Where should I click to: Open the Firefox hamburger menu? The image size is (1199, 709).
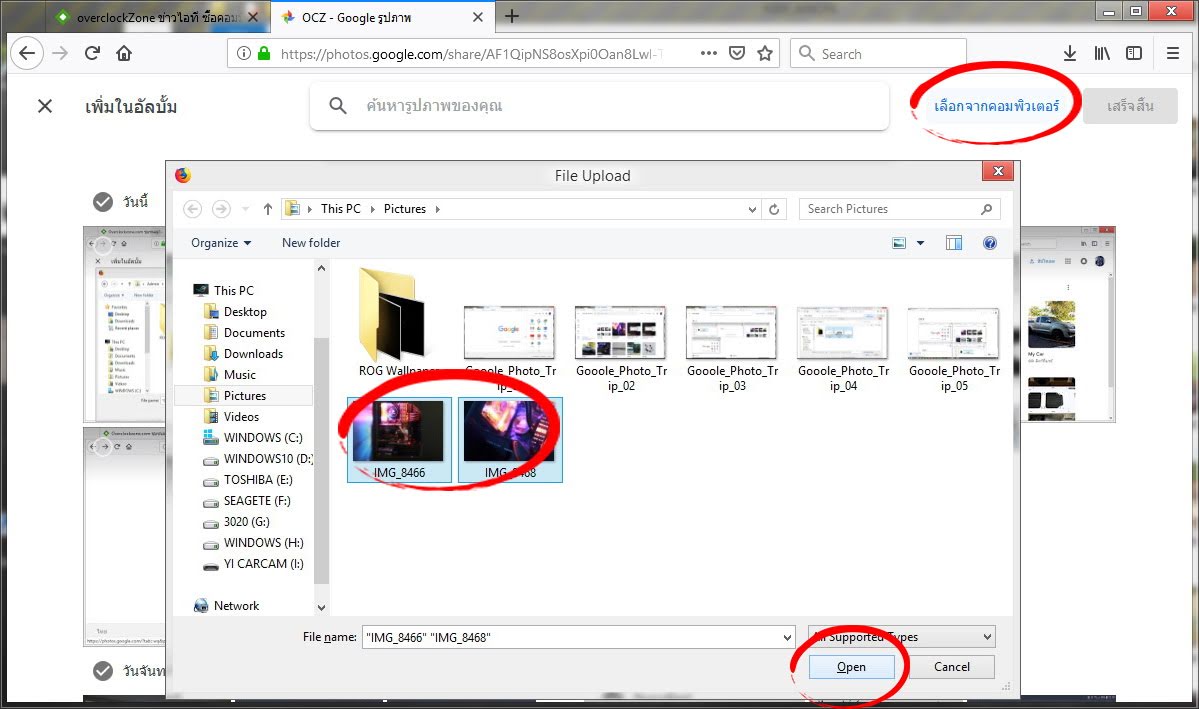1172,54
